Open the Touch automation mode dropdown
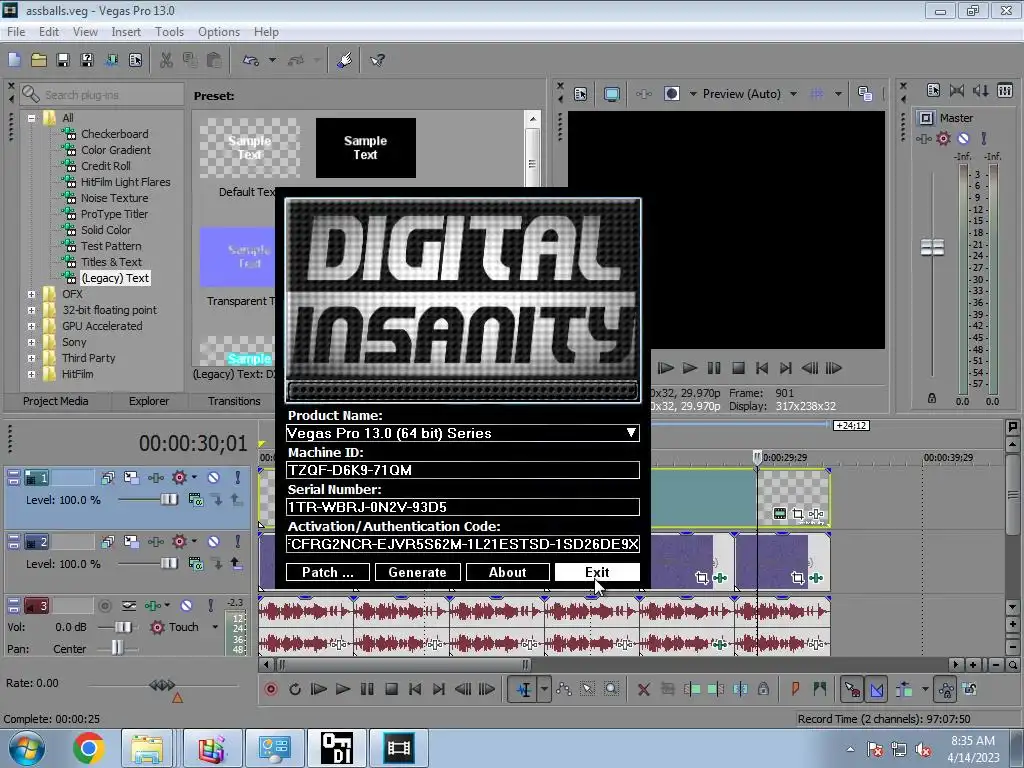Viewport: 1024px width, 768px height. (x=215, y=627)
